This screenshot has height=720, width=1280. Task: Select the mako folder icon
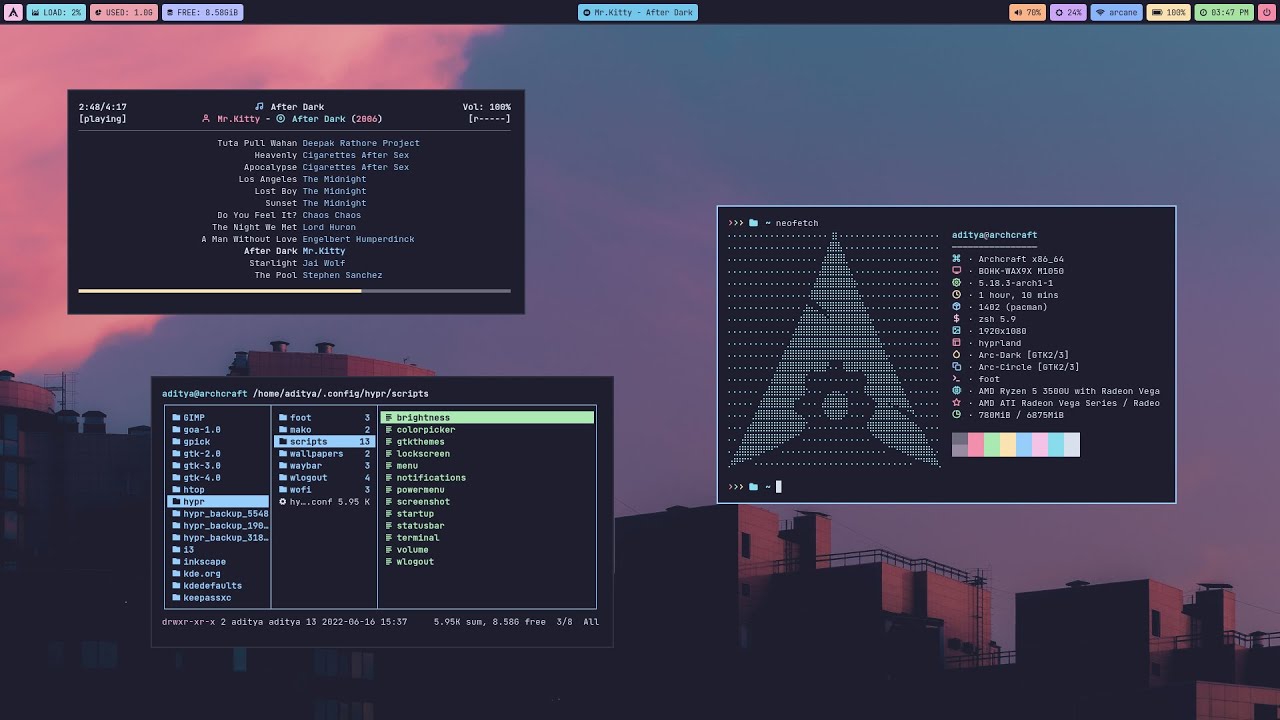283,430
